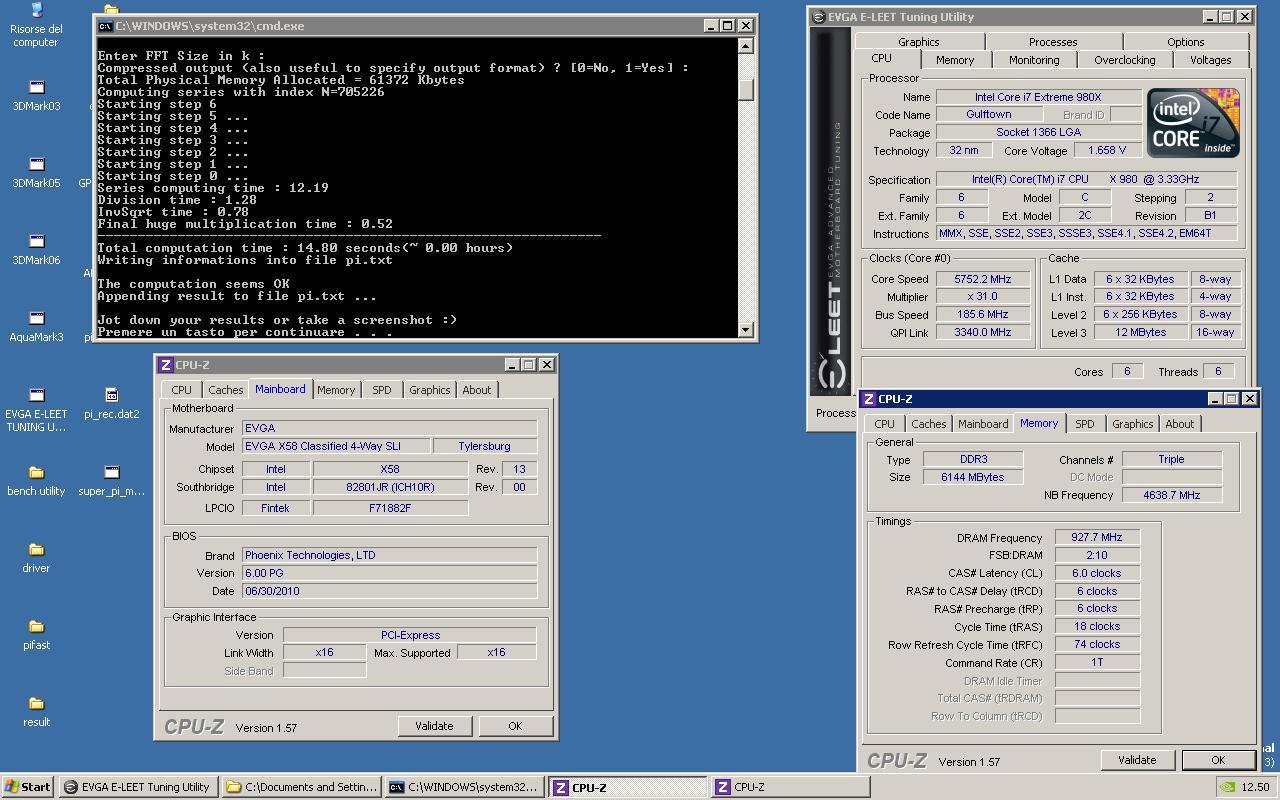
Task: Click 'Total computation time : 14.80 seconds' line
Action: (x=305, y=248)
